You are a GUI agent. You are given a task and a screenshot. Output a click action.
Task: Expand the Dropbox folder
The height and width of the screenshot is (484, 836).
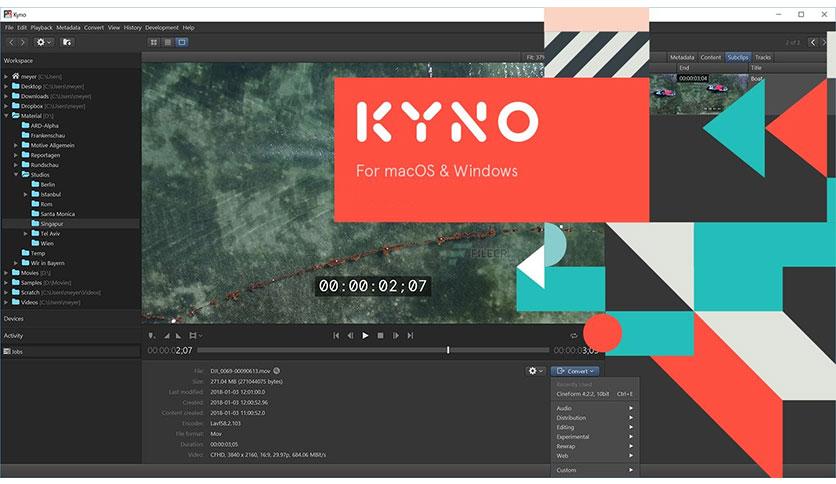pos(6,106)
